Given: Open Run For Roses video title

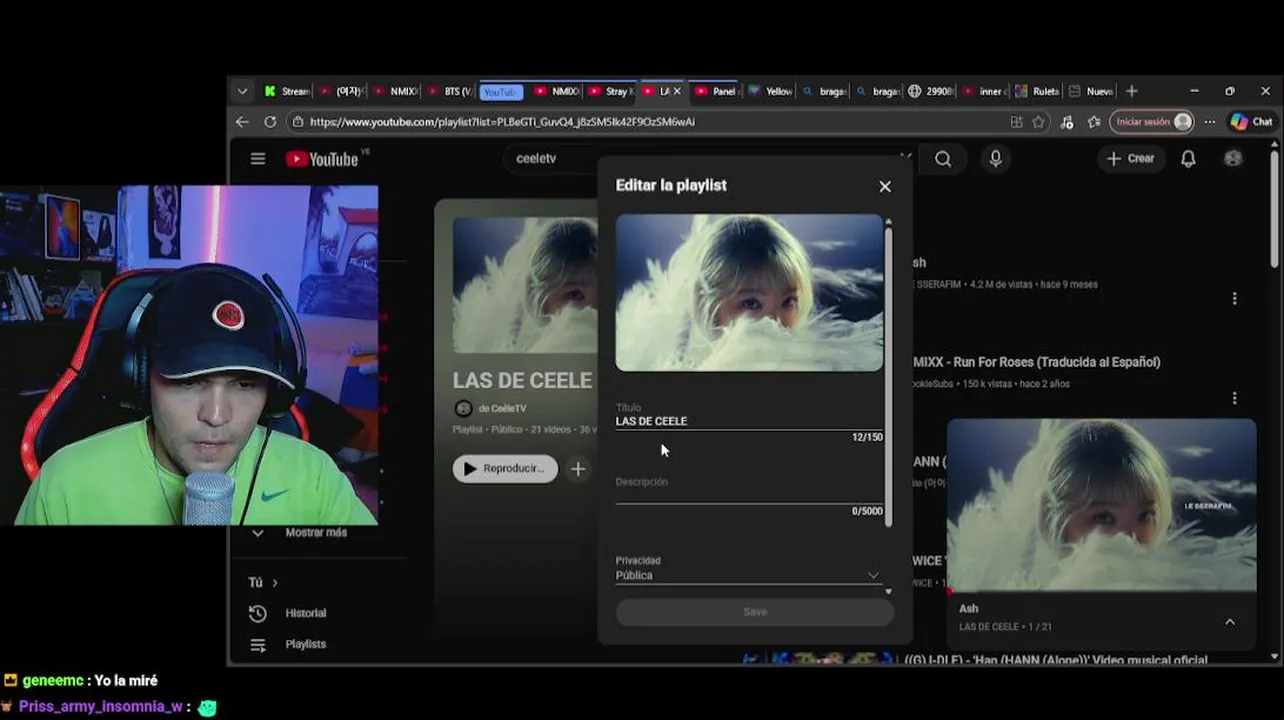Looking at the screenshot, I should pos(1036,362).
